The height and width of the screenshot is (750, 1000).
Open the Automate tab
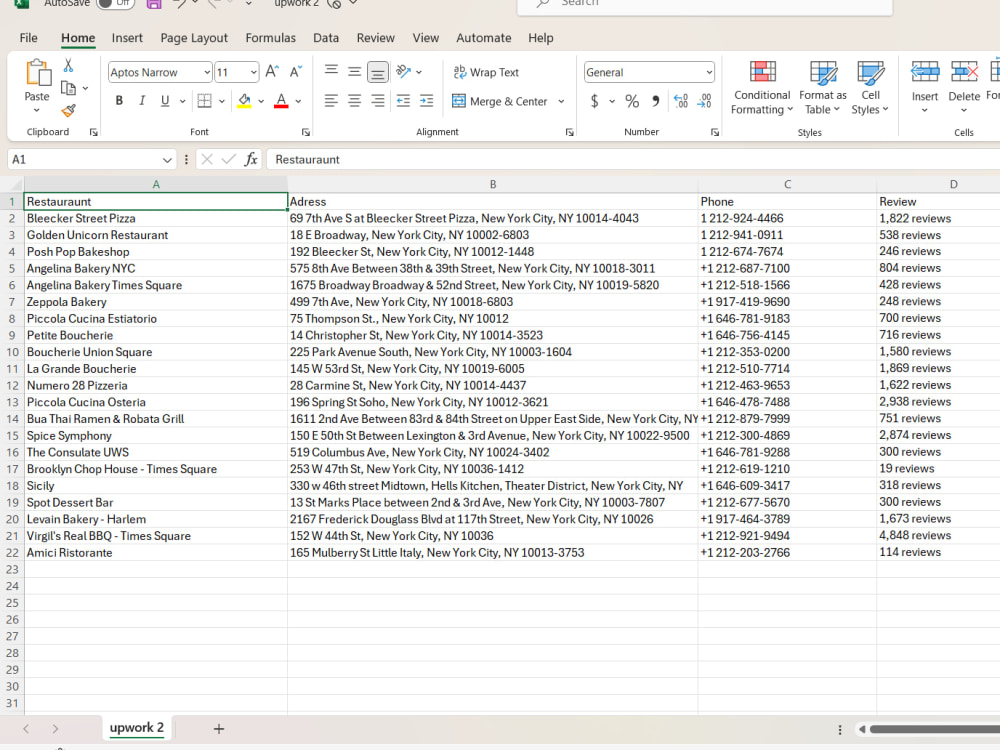point(483,38)
